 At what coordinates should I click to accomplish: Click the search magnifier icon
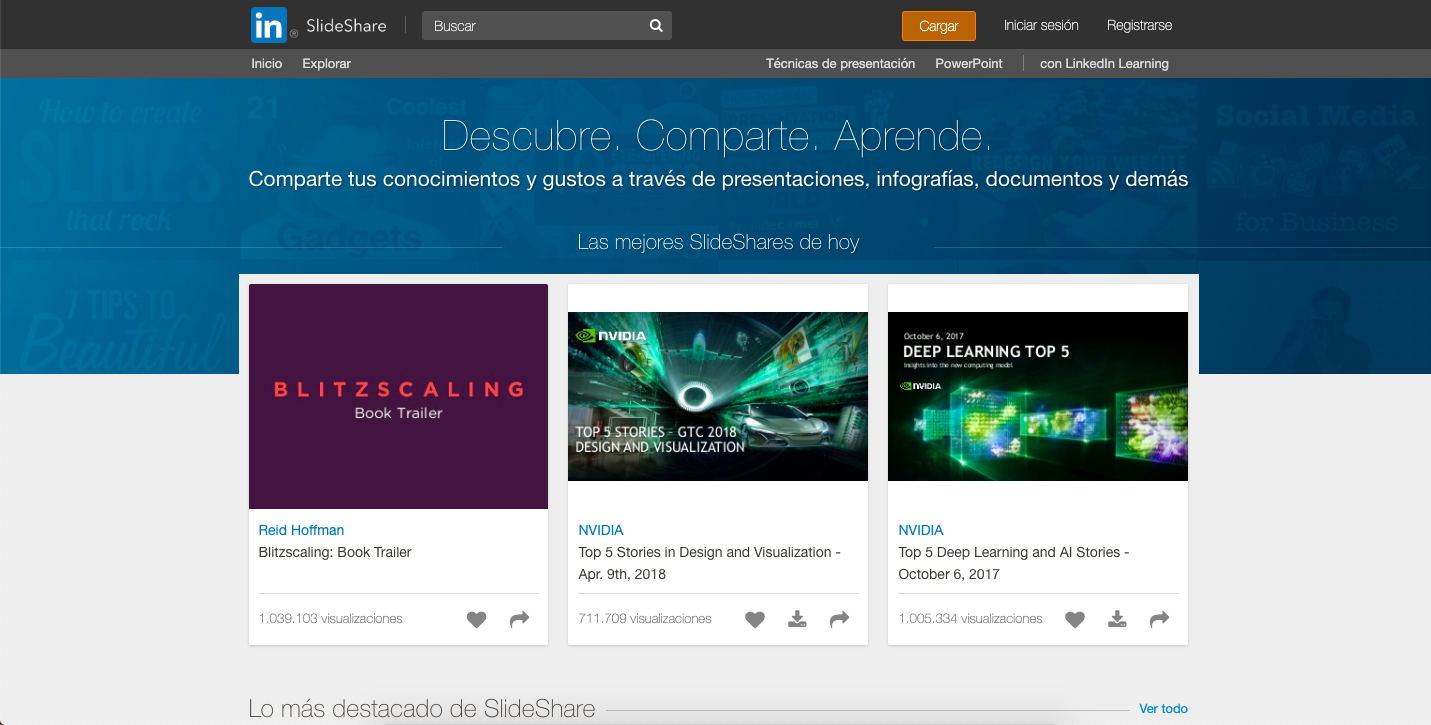(x=655, y=25)
